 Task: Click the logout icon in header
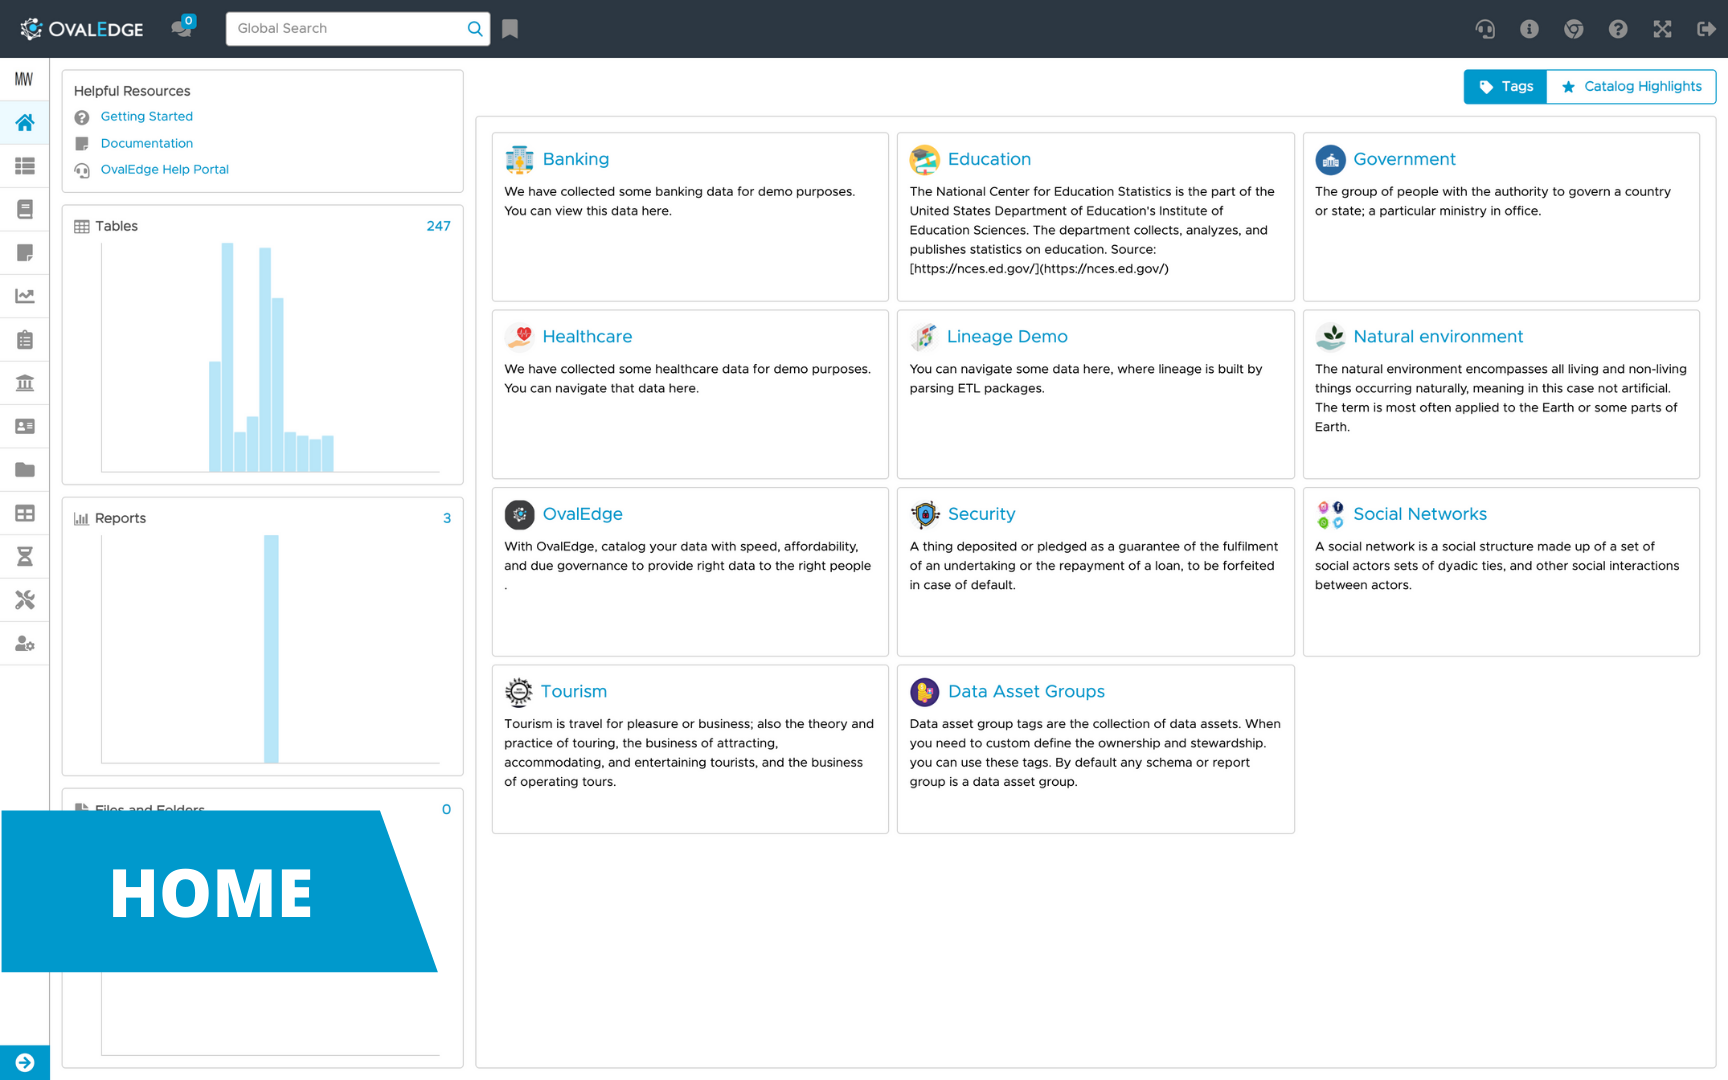[1706, 29]
